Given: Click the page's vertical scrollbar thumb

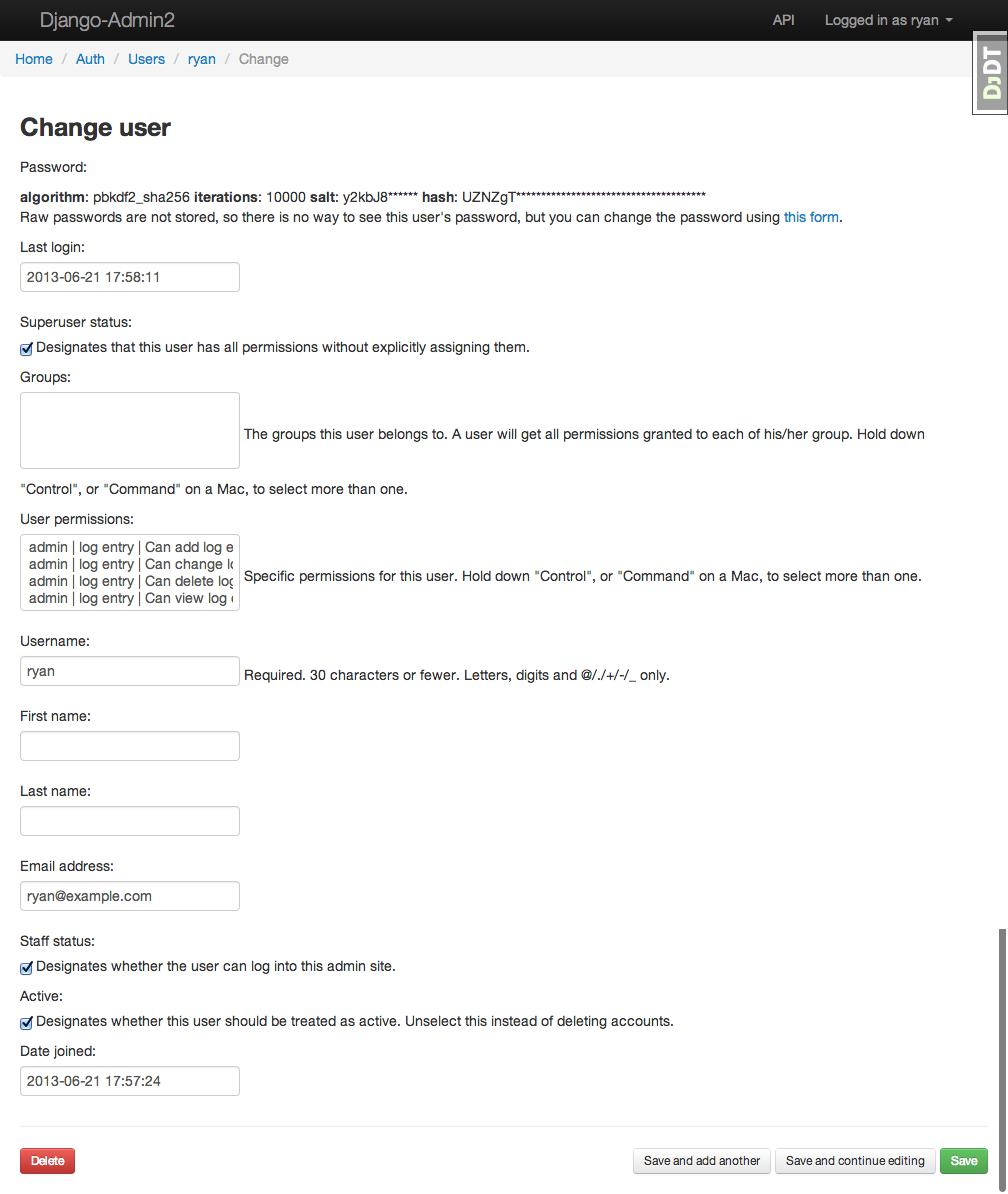Looking at the screenshot, I should click(x=1002, y=1060).
